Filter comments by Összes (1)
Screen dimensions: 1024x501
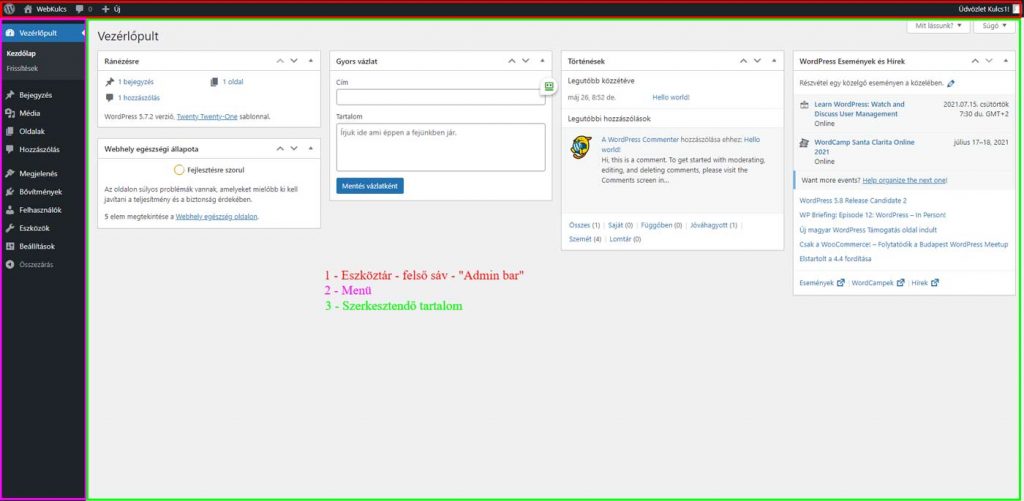point(584,225)
